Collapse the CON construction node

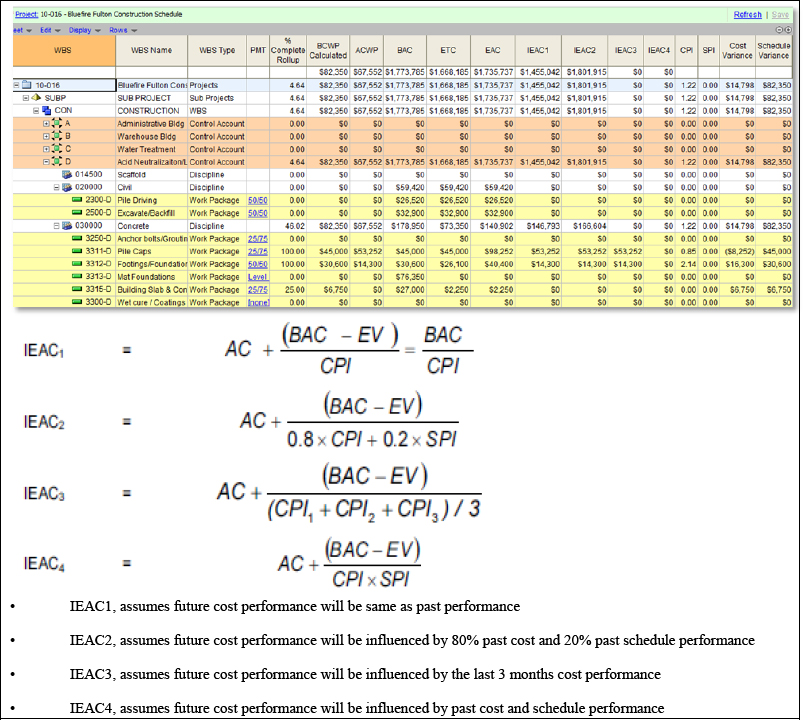36,111
